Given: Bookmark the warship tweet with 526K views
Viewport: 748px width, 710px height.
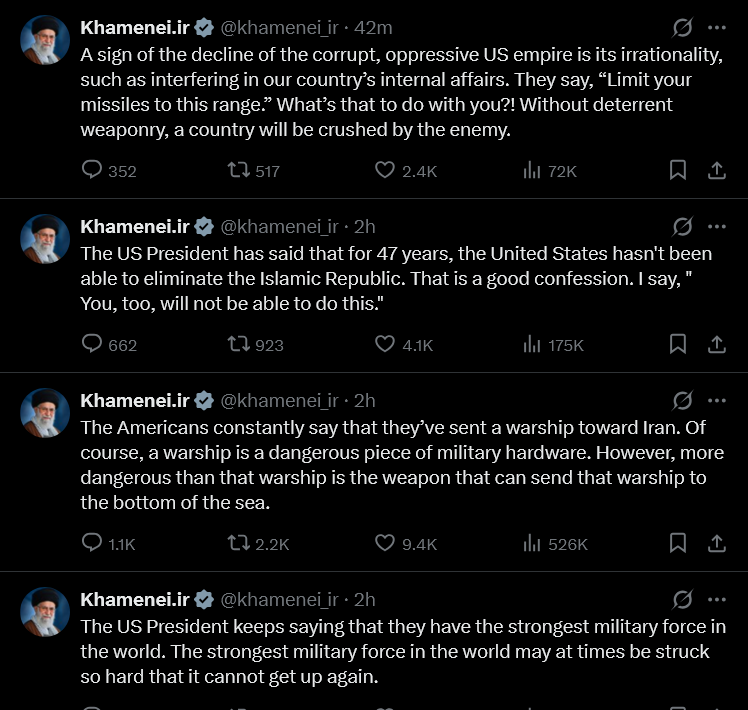Looking at the screenshot, I should (x=678, y=543).
